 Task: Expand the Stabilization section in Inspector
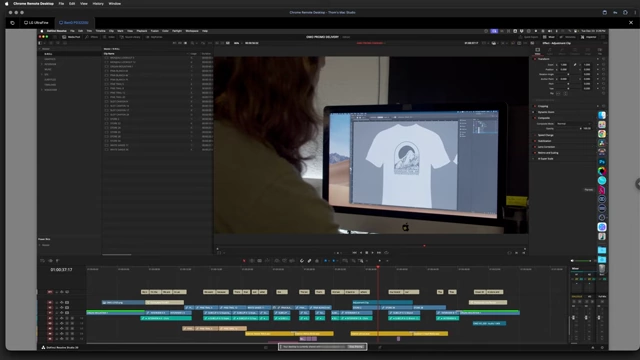544,141
